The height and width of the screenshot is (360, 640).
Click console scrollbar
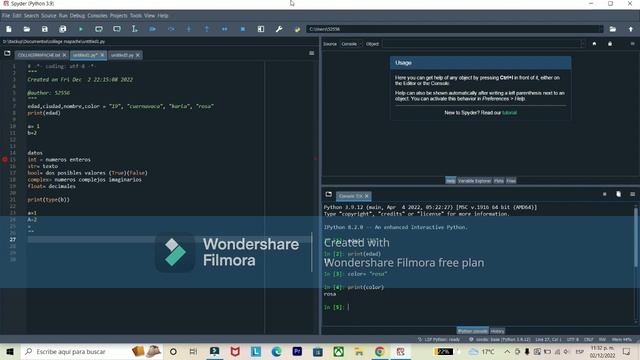pyautogui.click(x=636, y=238)
